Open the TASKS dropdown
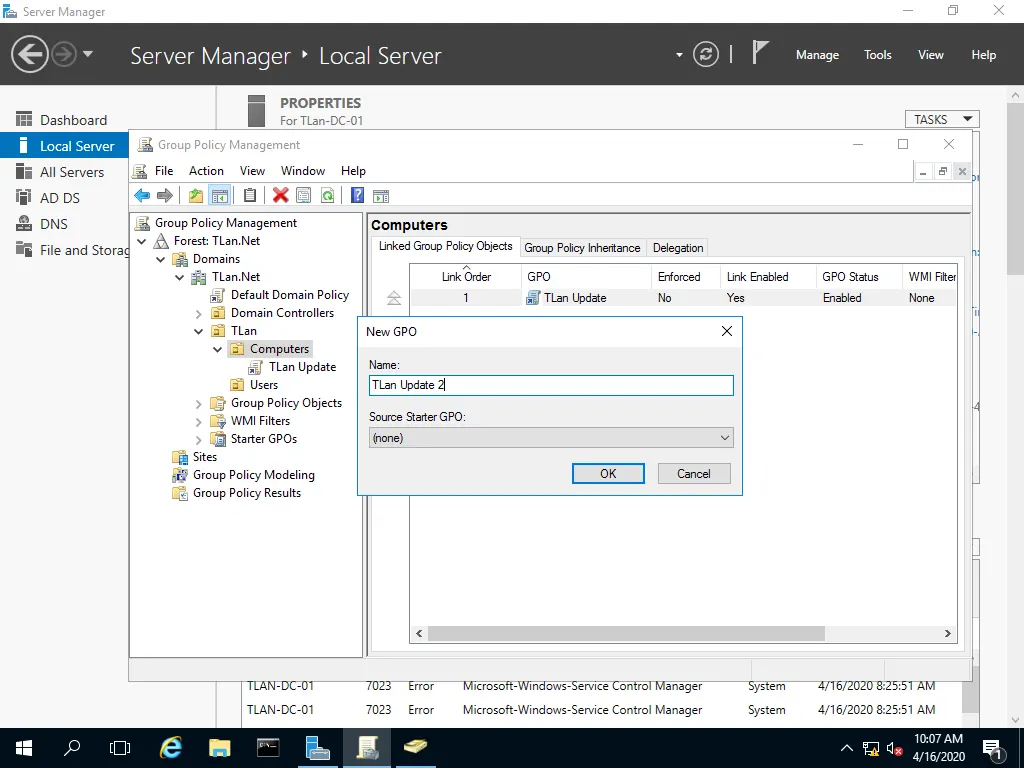The image size is (1024, 768). click(941, 119)
